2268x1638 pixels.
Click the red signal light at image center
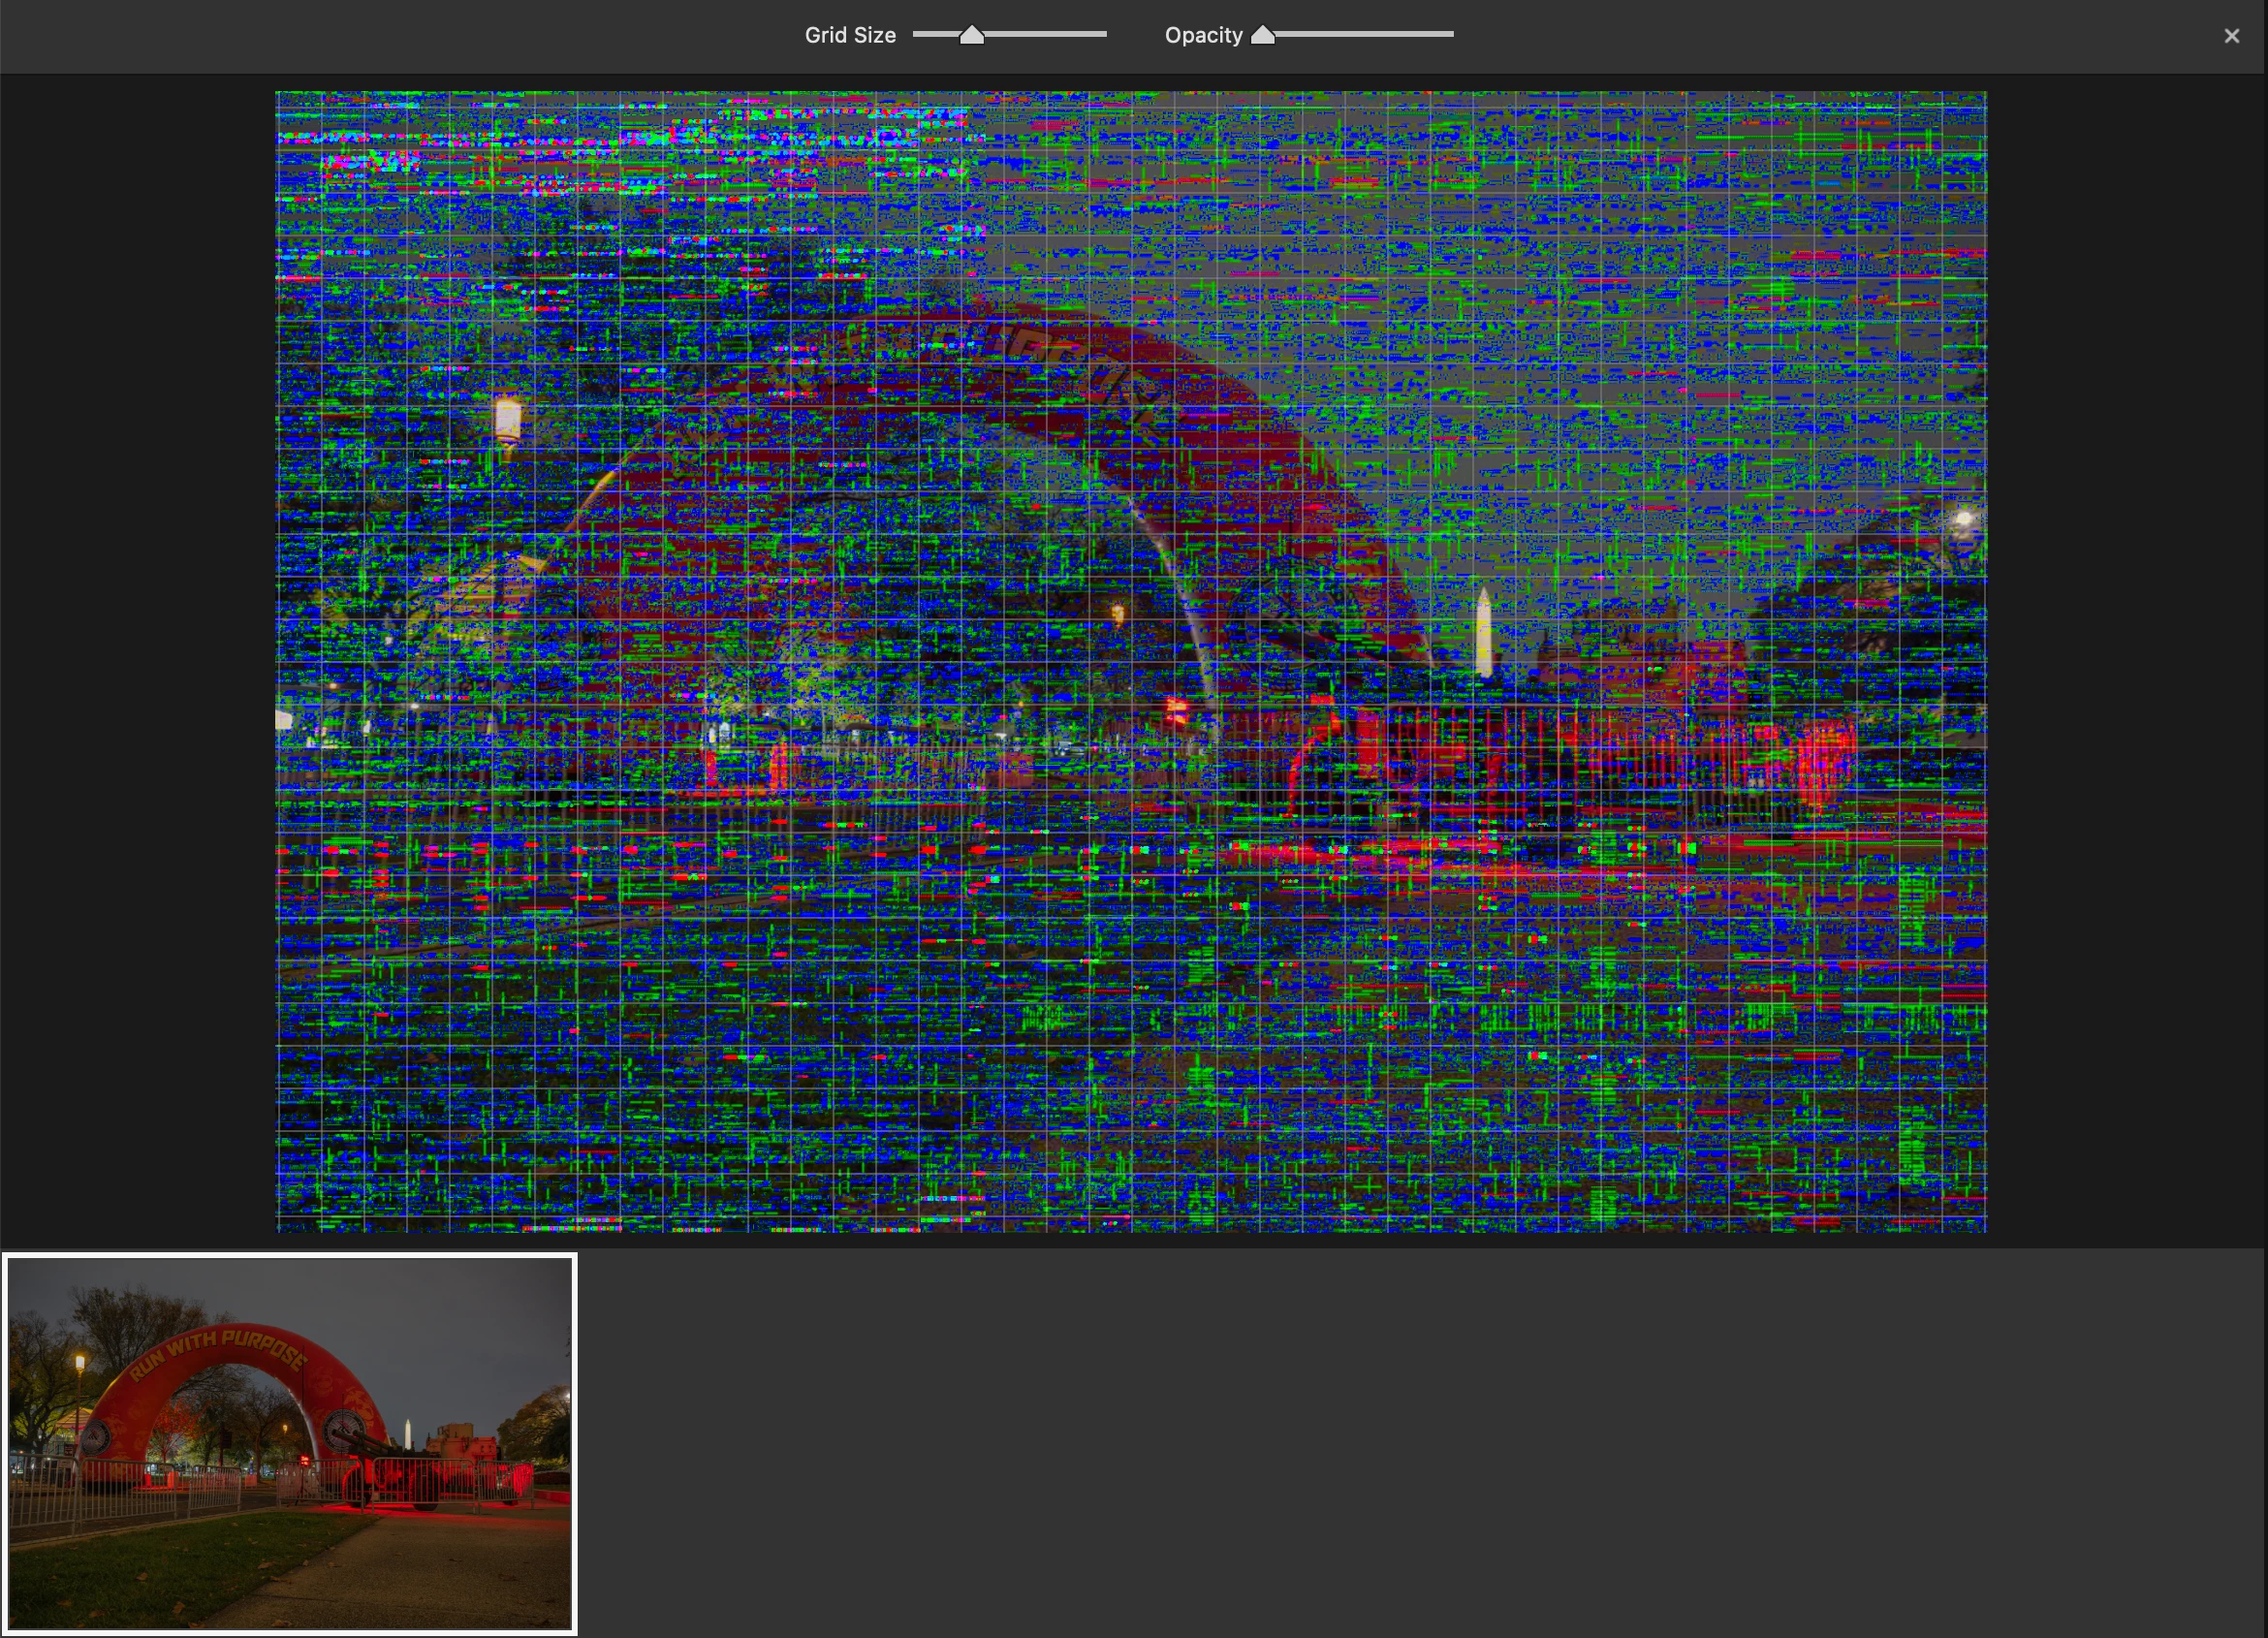[1176, 709]
